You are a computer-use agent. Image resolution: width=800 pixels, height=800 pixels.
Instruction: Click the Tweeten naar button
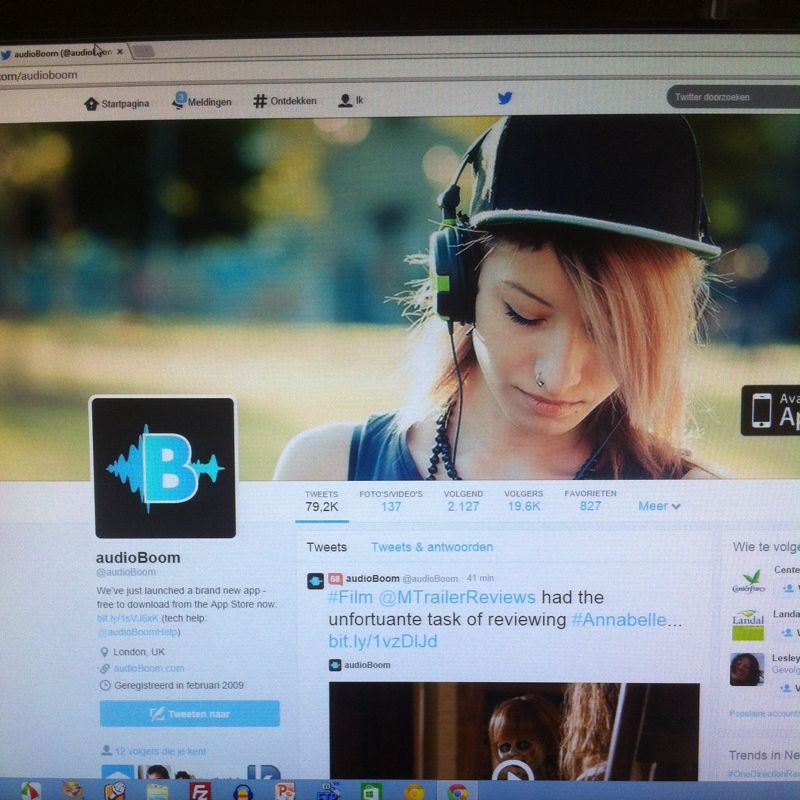coord(189,713)
